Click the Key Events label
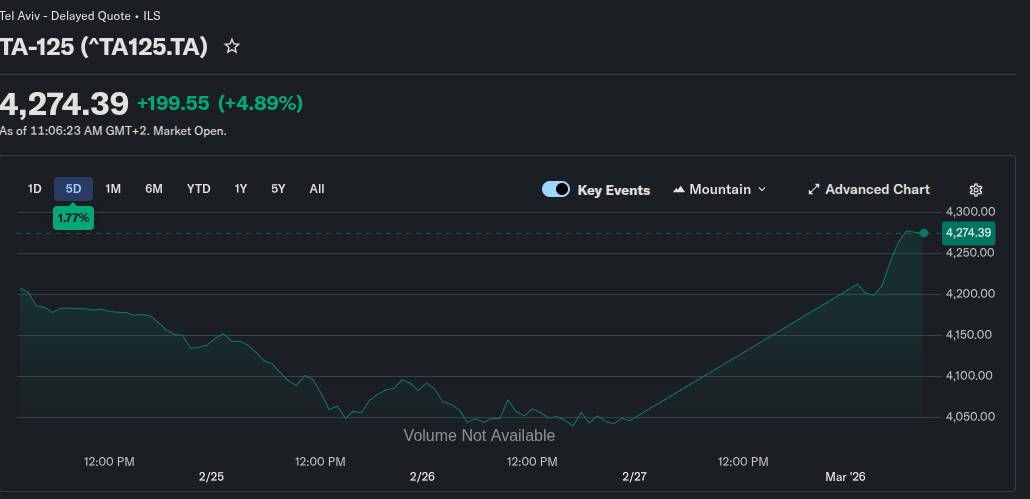 point(614,190)
